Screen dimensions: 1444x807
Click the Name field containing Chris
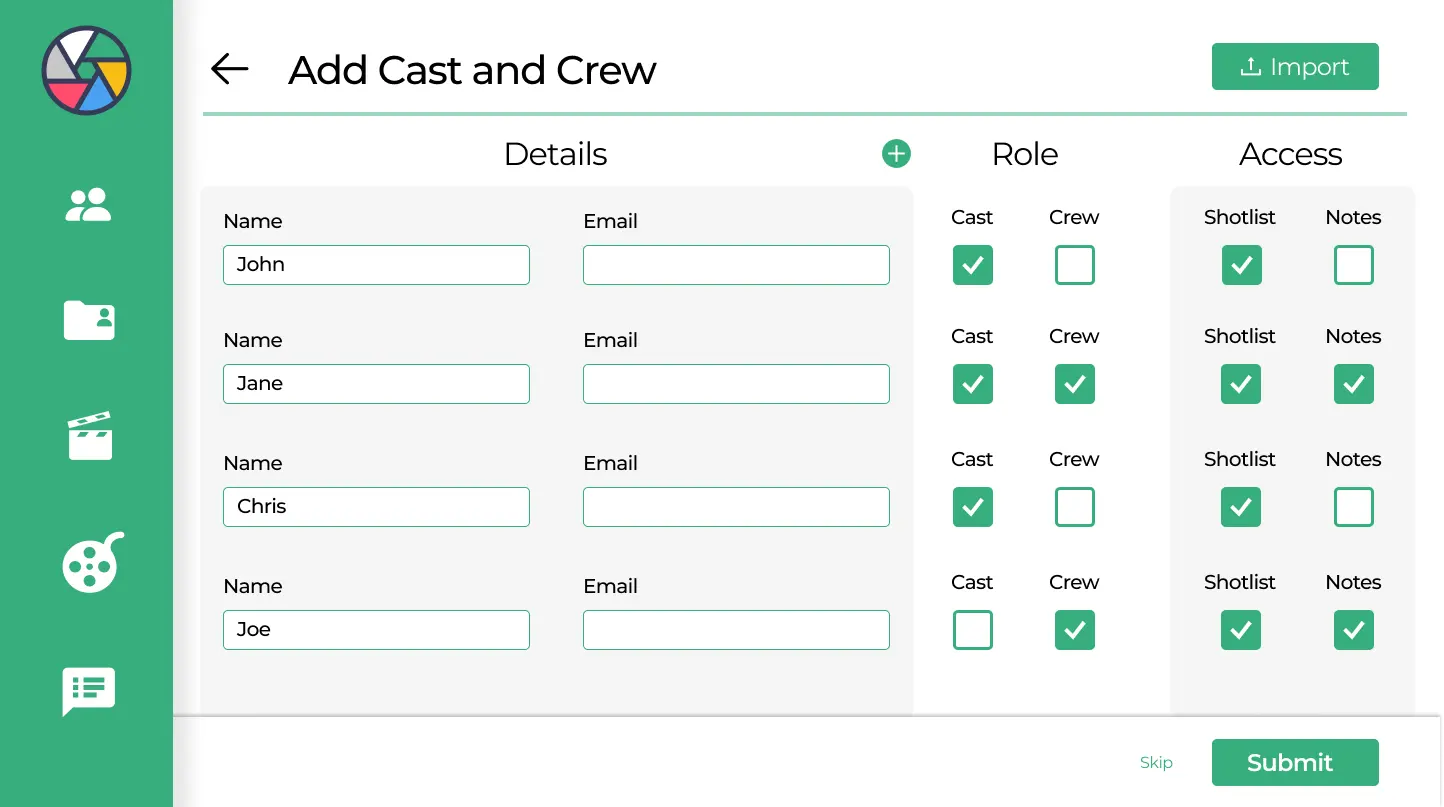click(376, 507)
